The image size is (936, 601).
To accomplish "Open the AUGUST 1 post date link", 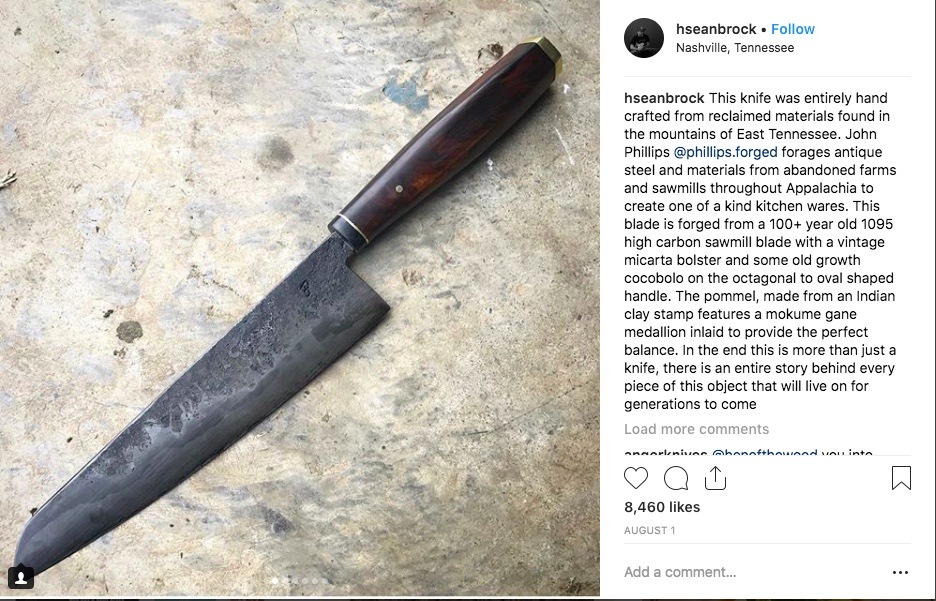I will pyautogui.click(x=649, y=530).
